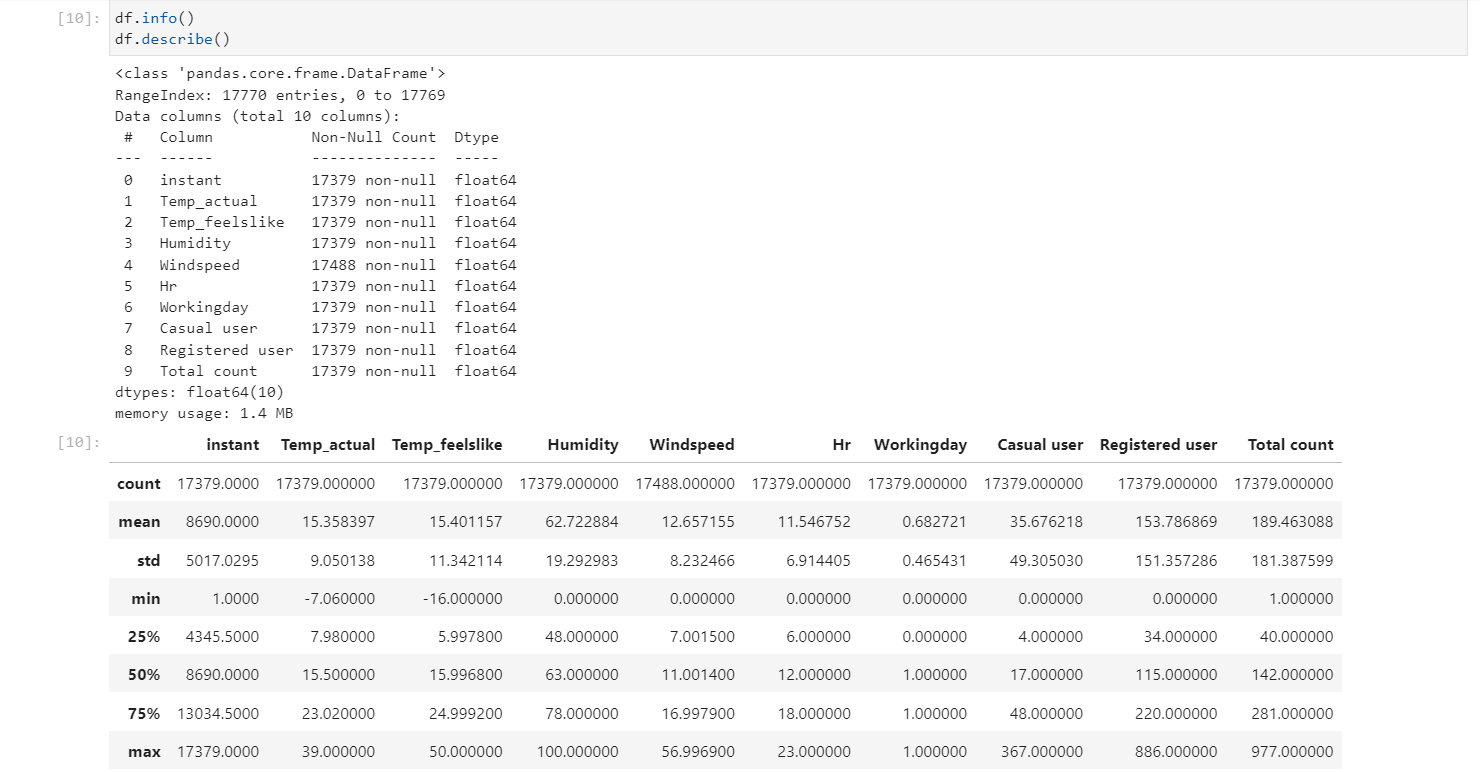Select the mean row label in the table
1480x772 pixels.
[139, 521]
